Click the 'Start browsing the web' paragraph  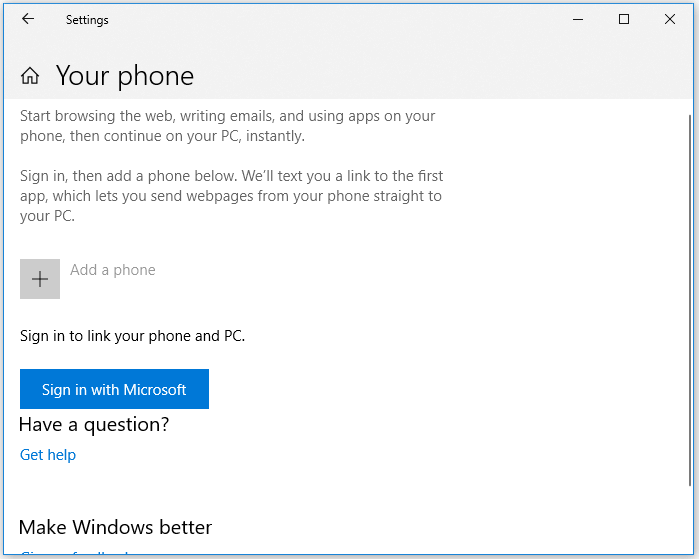(x=228, y=126)
